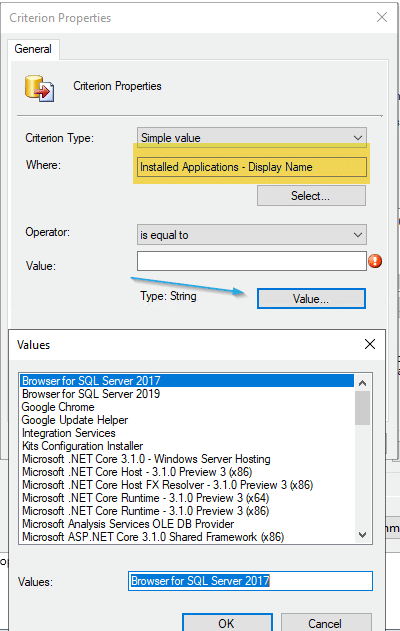
Task: Click Cancel in the Values dialog
Action: click(x=326, y=623)
